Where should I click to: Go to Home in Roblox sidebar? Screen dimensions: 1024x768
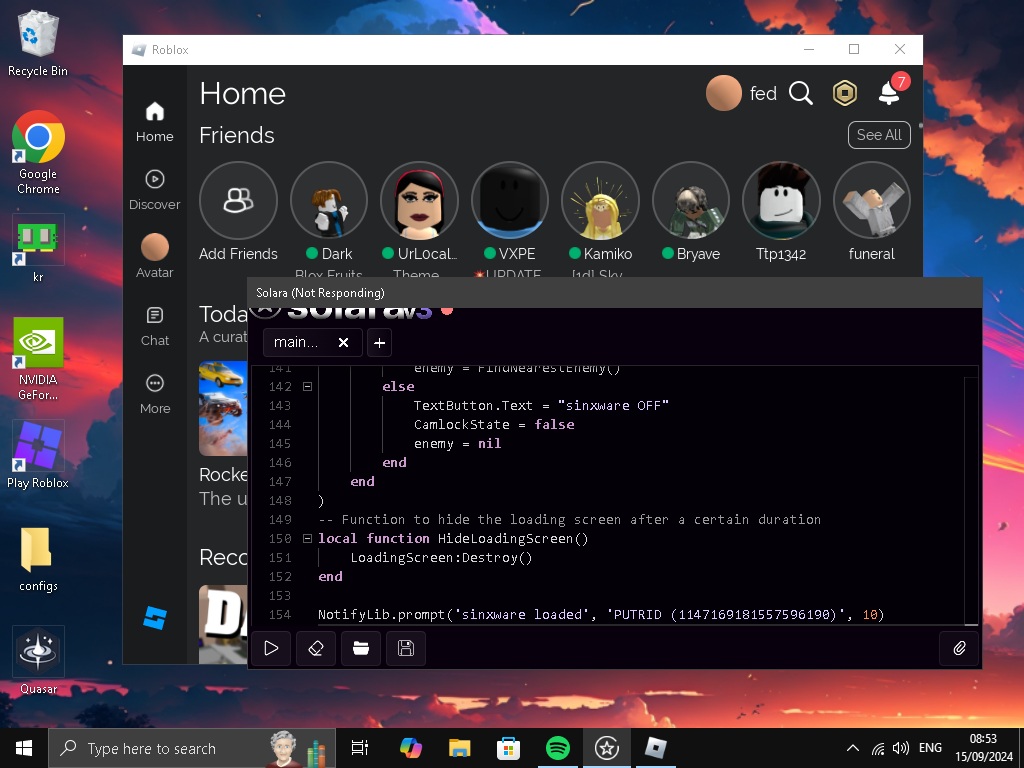pyautogui.click(x=155, y=122)
